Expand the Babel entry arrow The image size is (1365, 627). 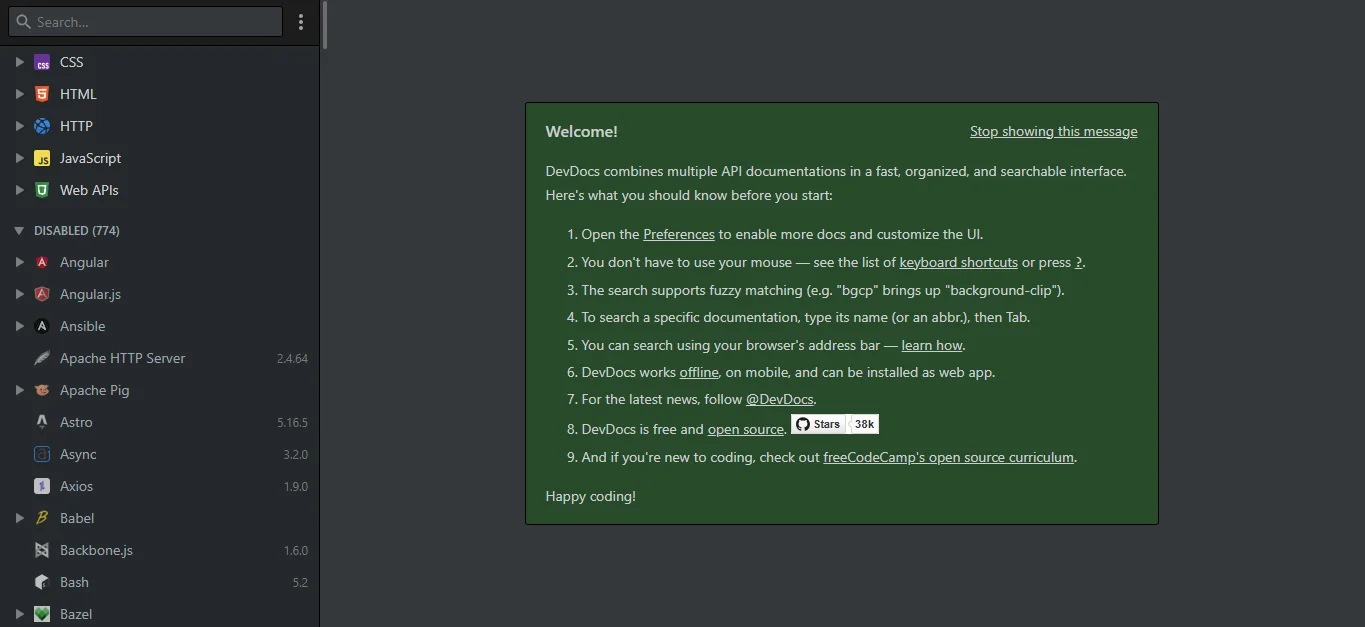[x=19, y=518]
